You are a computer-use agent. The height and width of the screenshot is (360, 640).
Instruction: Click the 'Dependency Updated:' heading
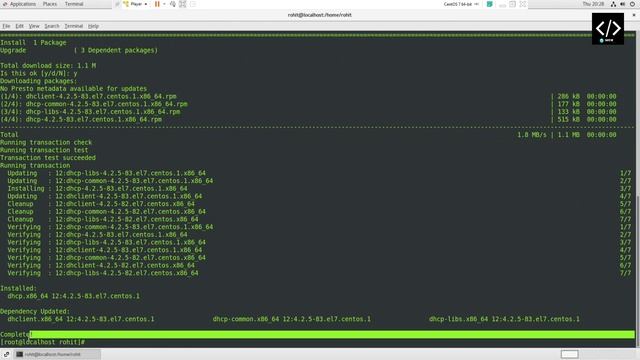click(35, 311)
